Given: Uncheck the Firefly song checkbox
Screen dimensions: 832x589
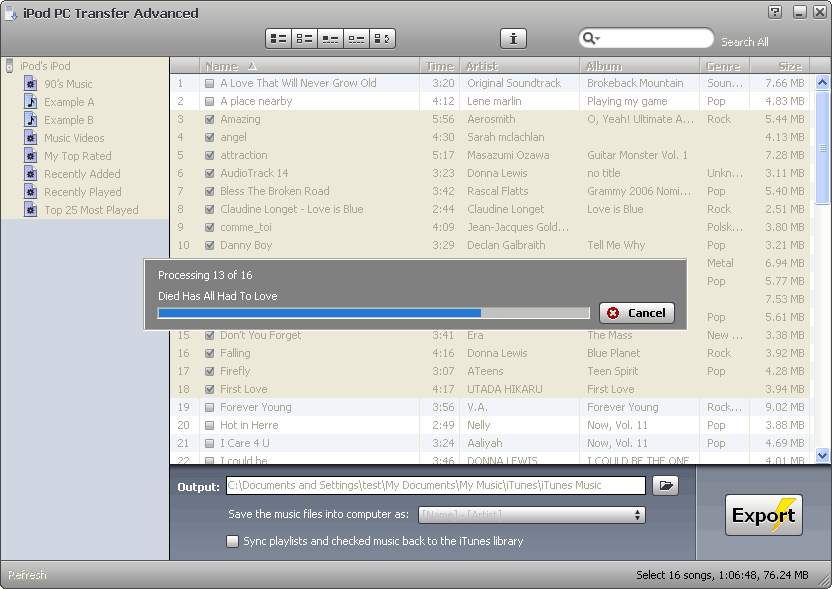Looking at the screenshot, I should (x=210, y=371).
